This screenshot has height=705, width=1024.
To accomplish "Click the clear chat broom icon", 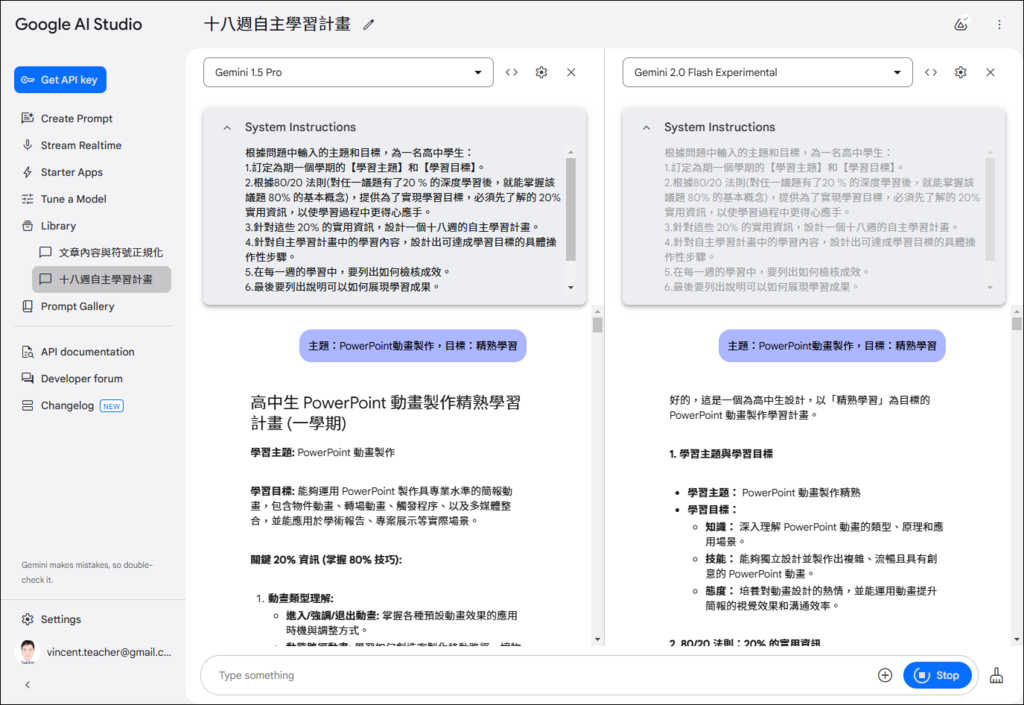I will 997,675.
